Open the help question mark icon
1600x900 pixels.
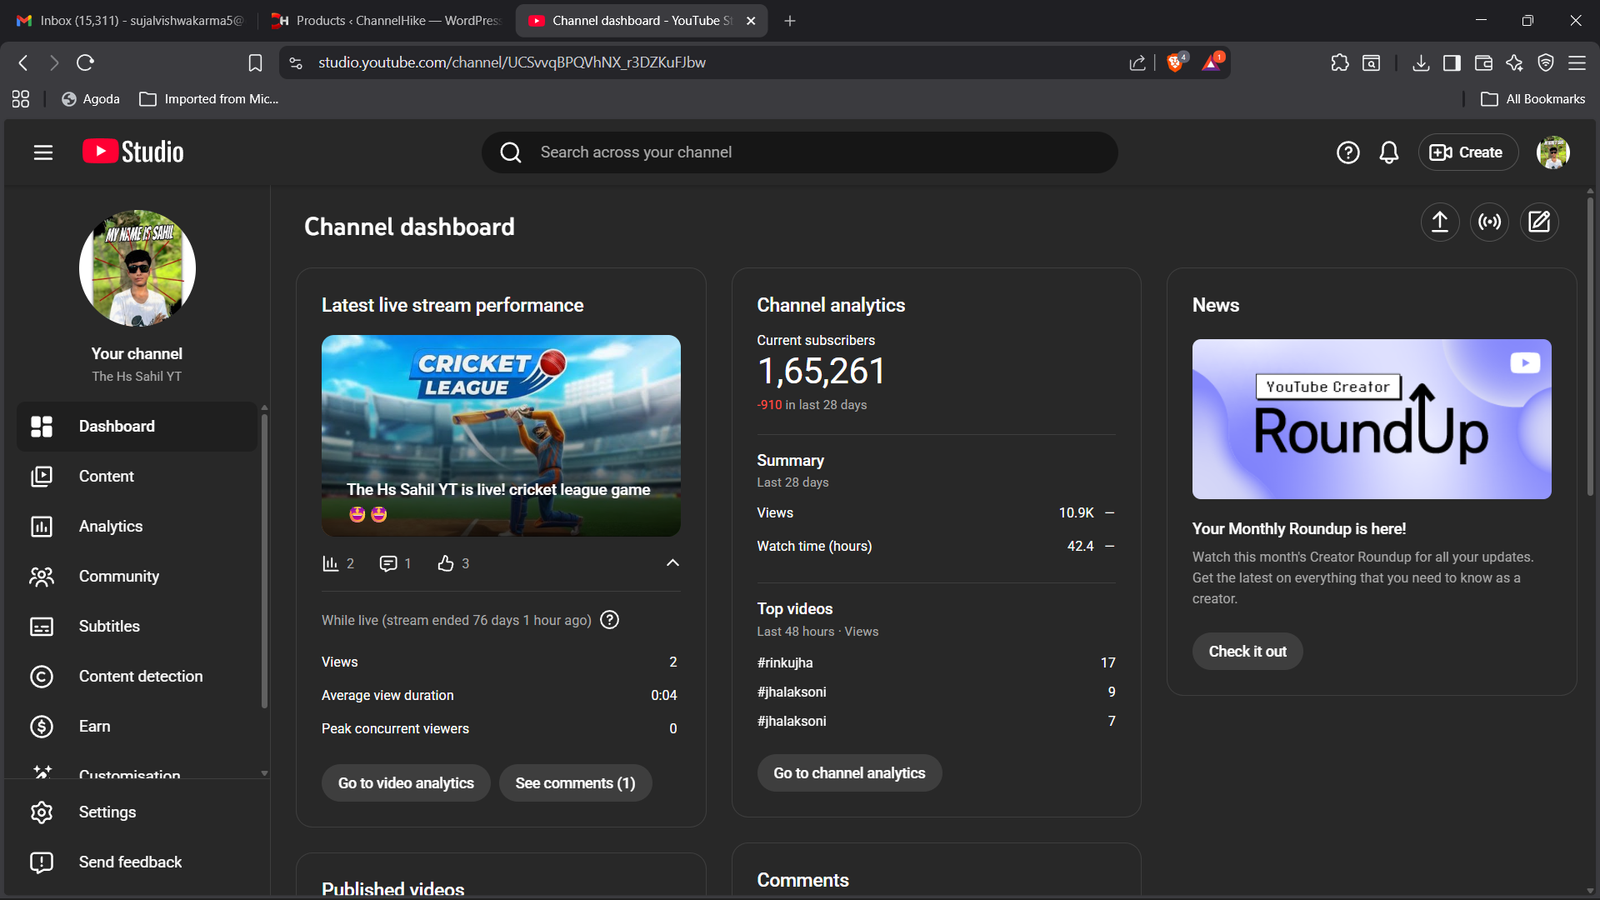pyautogui.click(x=1347, y=152)
